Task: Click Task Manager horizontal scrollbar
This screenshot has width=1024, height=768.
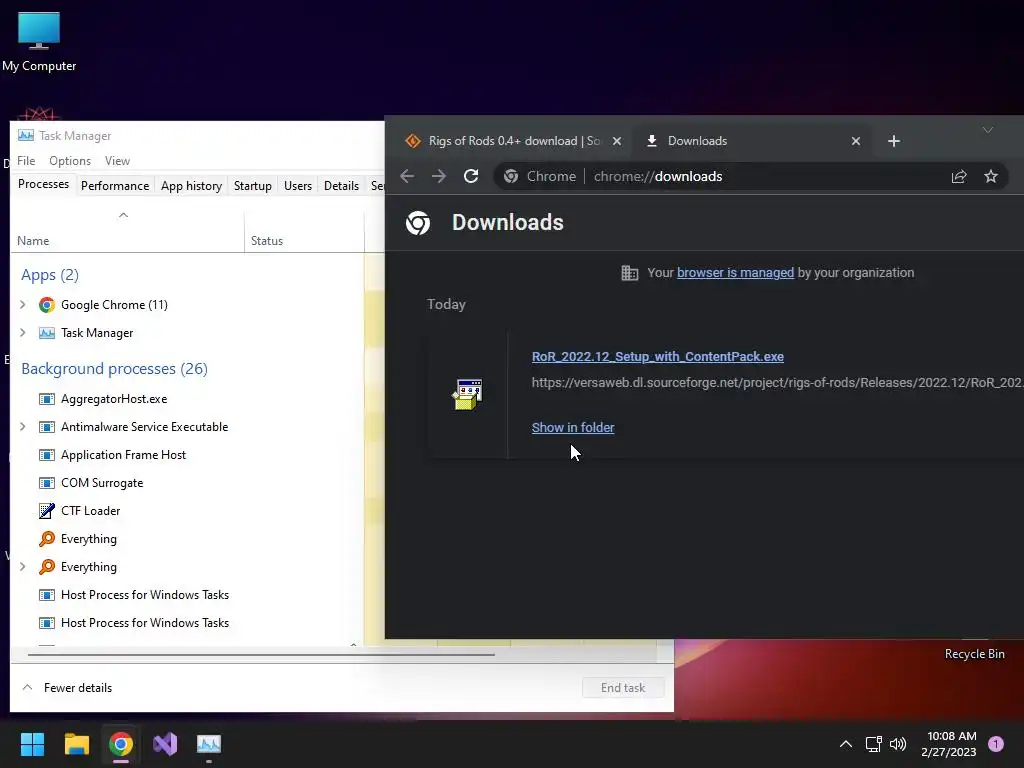Action: pos(261,654)
